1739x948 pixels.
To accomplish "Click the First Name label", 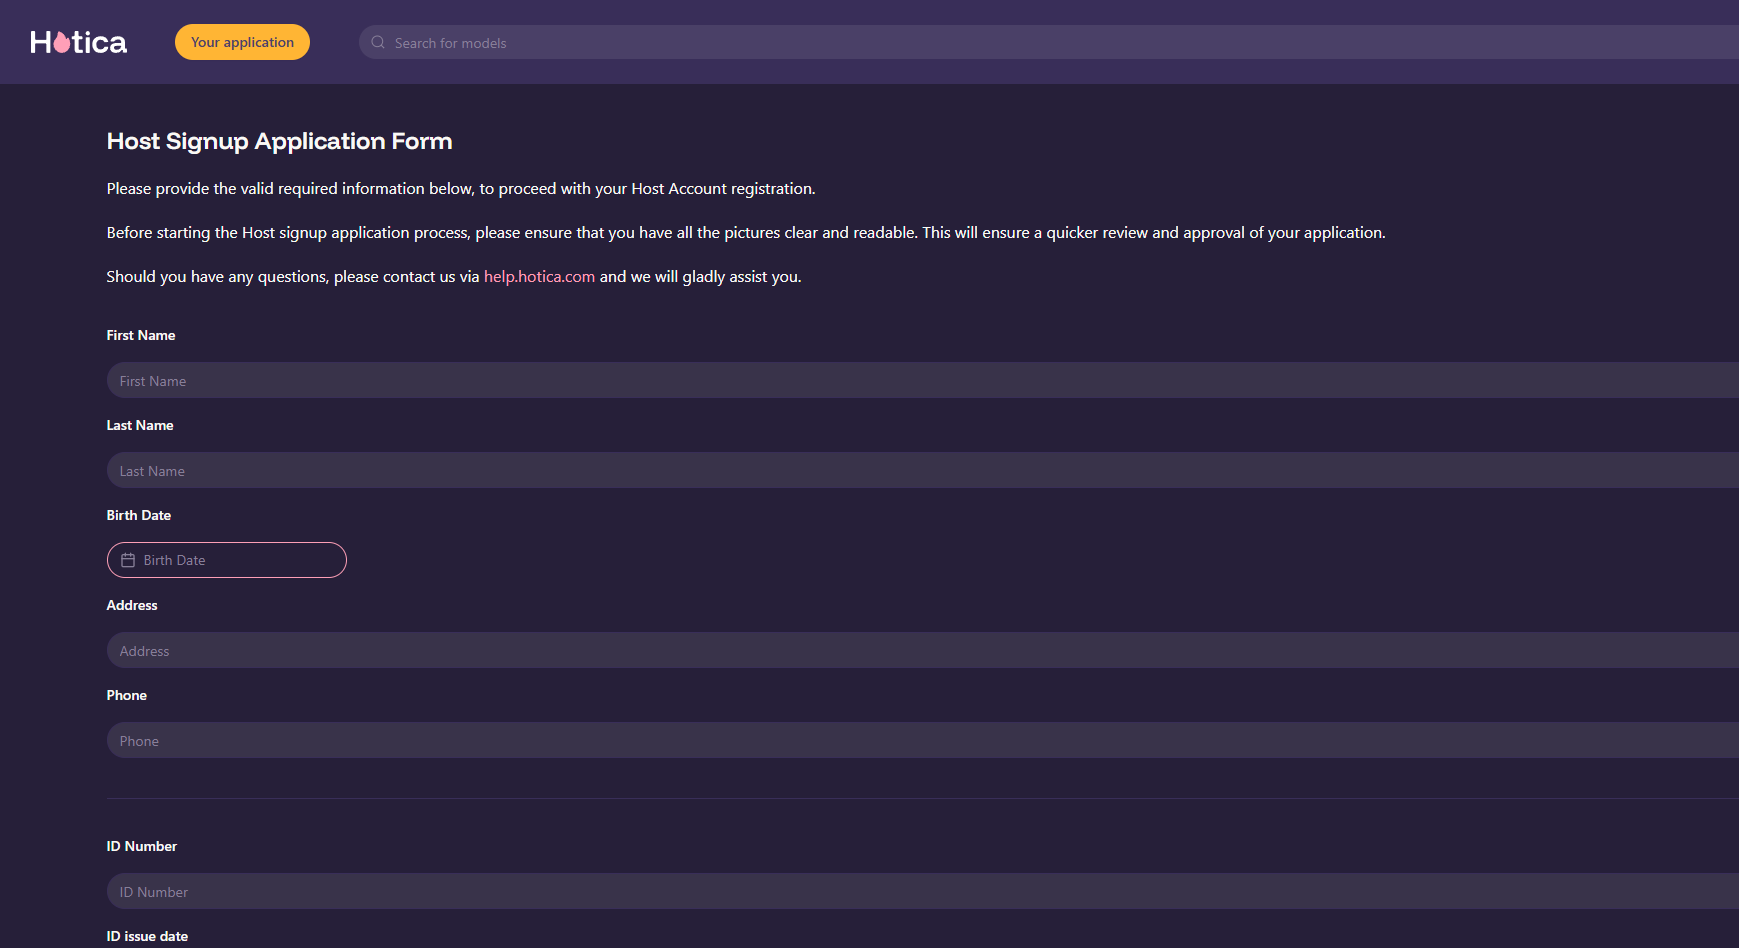I will tap(141, 336).
